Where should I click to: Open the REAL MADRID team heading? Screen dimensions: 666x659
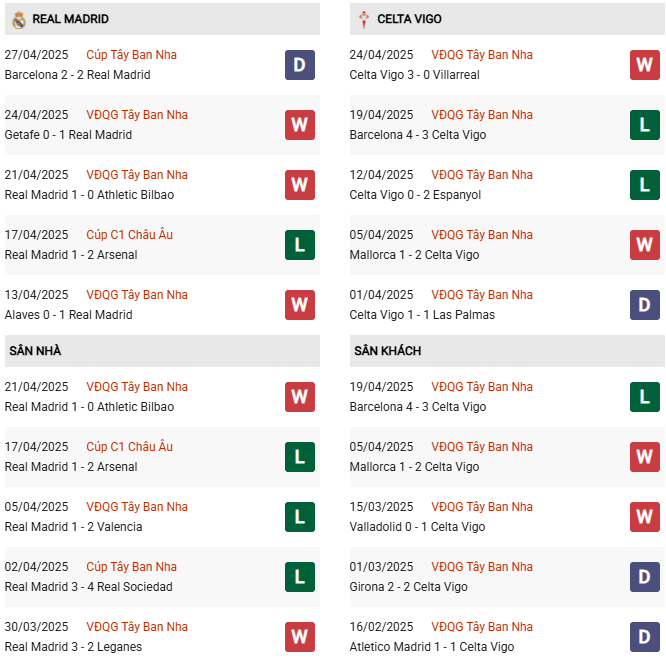(x=70, y=19)
